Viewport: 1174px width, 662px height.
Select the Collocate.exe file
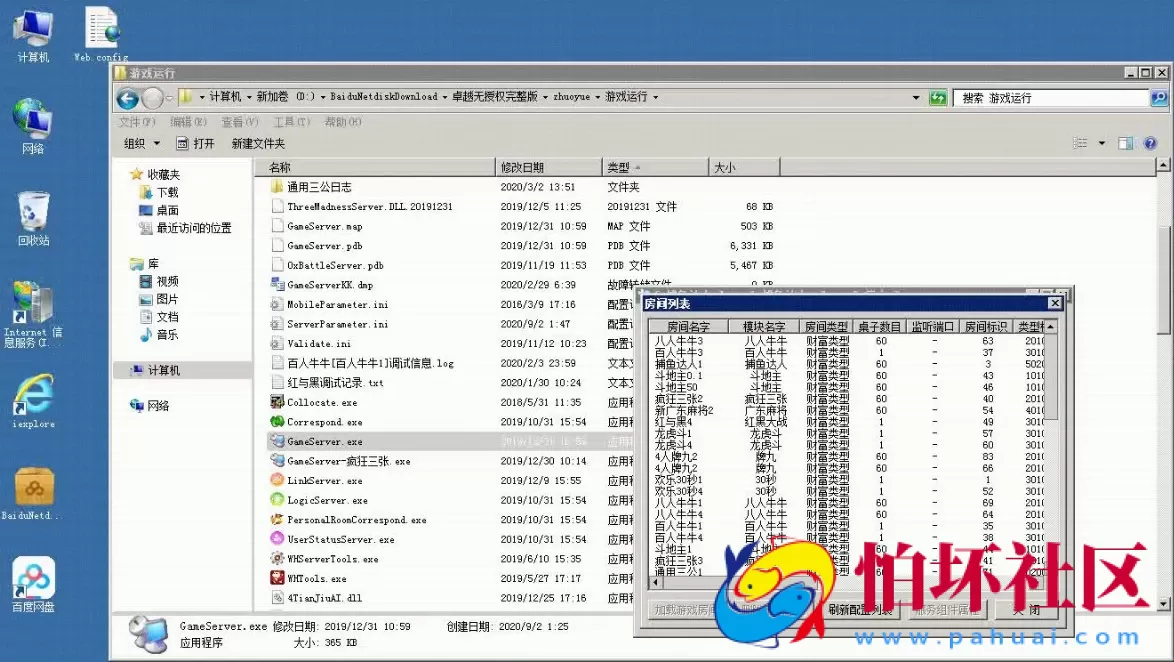point(321,403)
